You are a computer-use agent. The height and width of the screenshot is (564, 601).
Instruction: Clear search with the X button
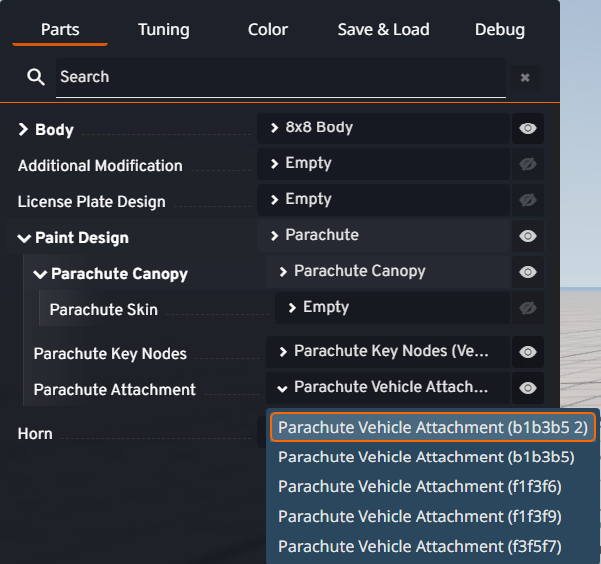point(525,77)
